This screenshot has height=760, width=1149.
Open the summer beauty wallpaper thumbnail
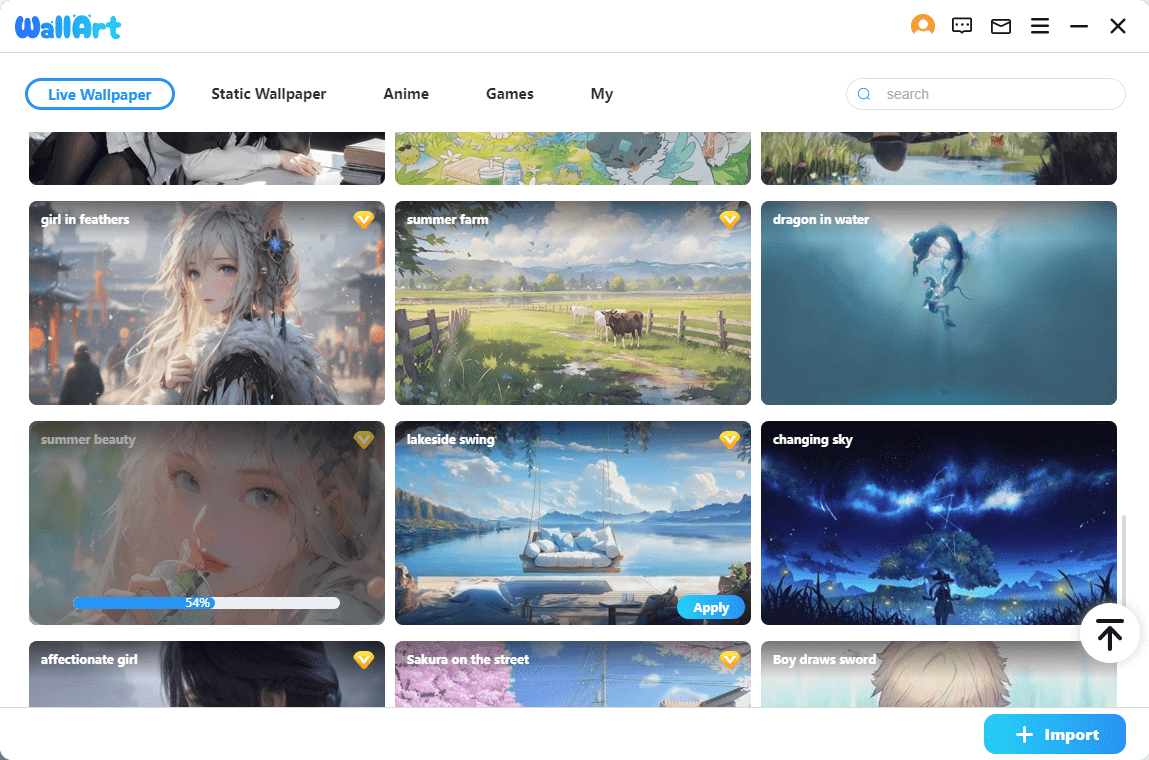click(x=207, y=523)
